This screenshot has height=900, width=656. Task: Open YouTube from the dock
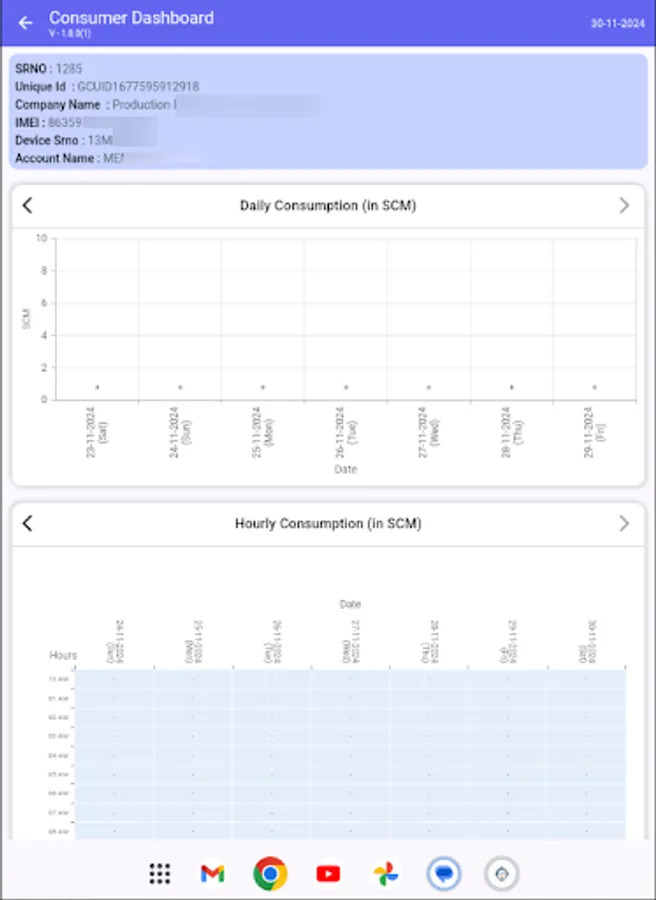coord(328,873)
